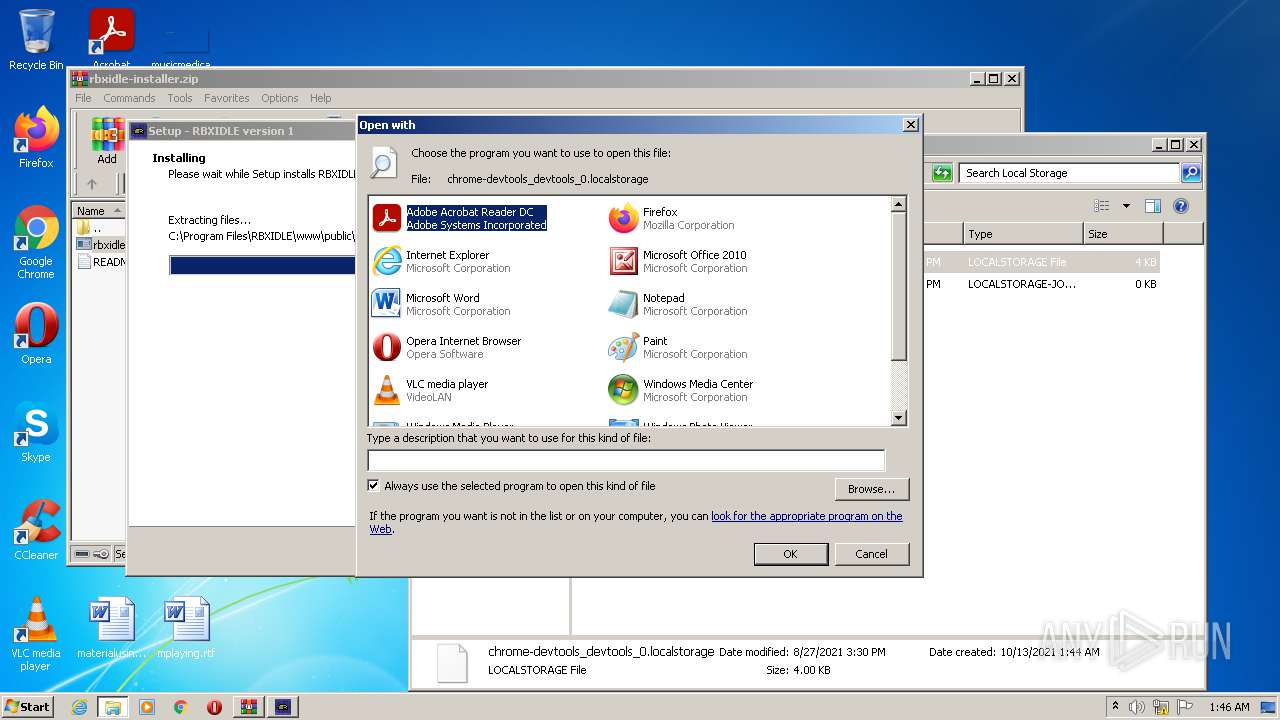The width and height of the screenshot is (1280, 720).
Task: Go up one level in WinRAR
Action: click(x=92, y=184)
